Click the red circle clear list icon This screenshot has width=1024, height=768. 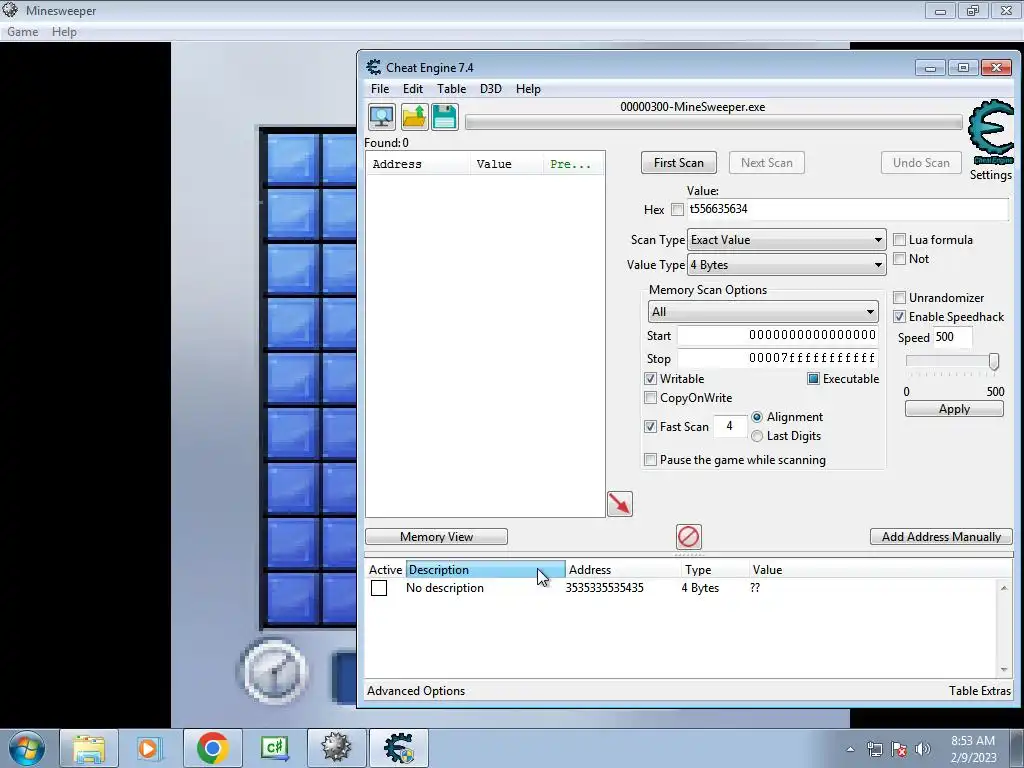pyautogui.click(x=688, y=537)
